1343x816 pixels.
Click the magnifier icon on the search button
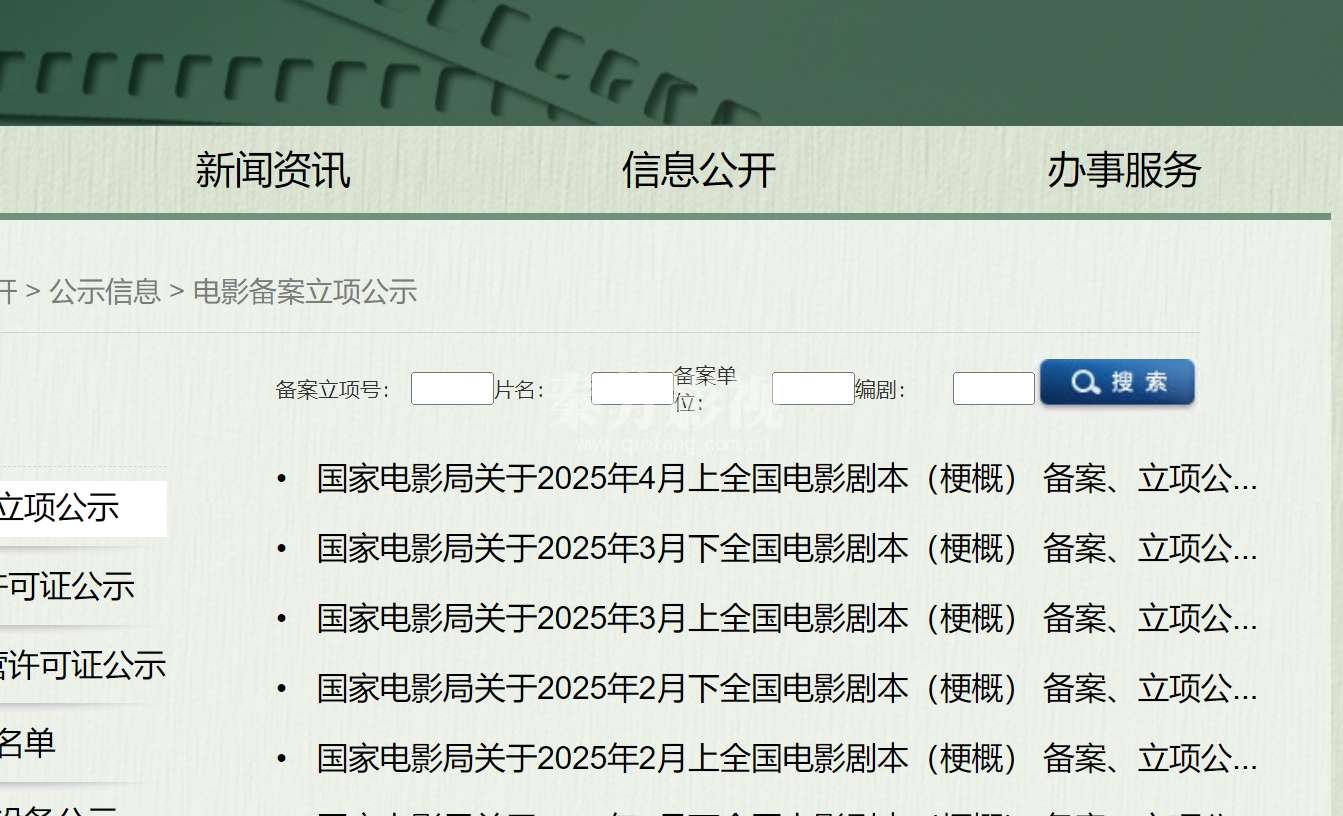pyautogui.click(x=1085, y=382)
